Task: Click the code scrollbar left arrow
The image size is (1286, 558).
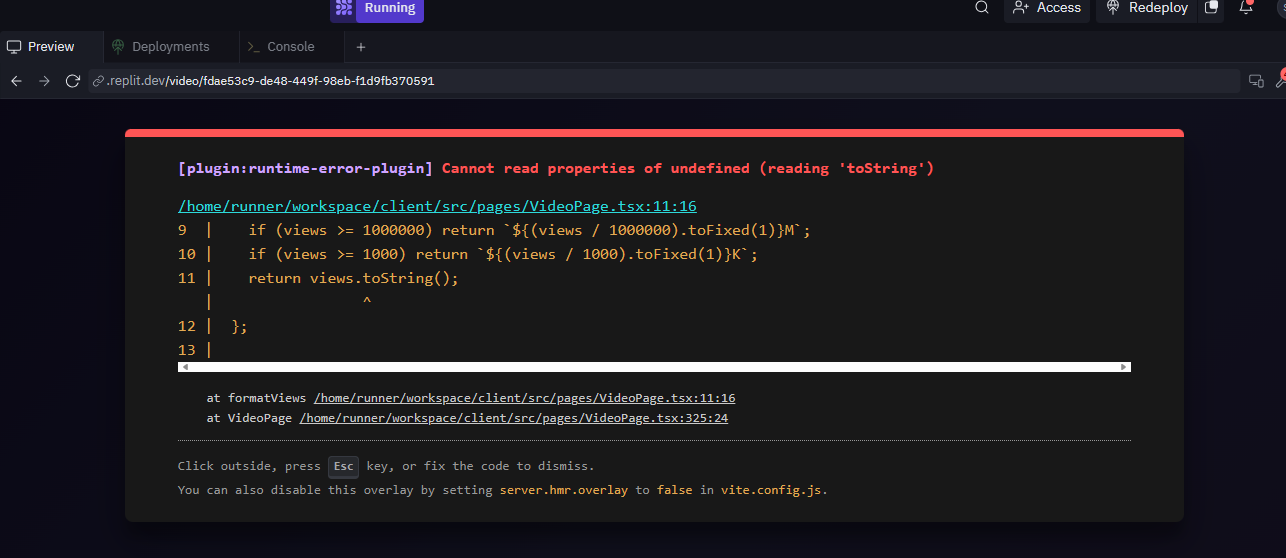Action: pos(184,367)
